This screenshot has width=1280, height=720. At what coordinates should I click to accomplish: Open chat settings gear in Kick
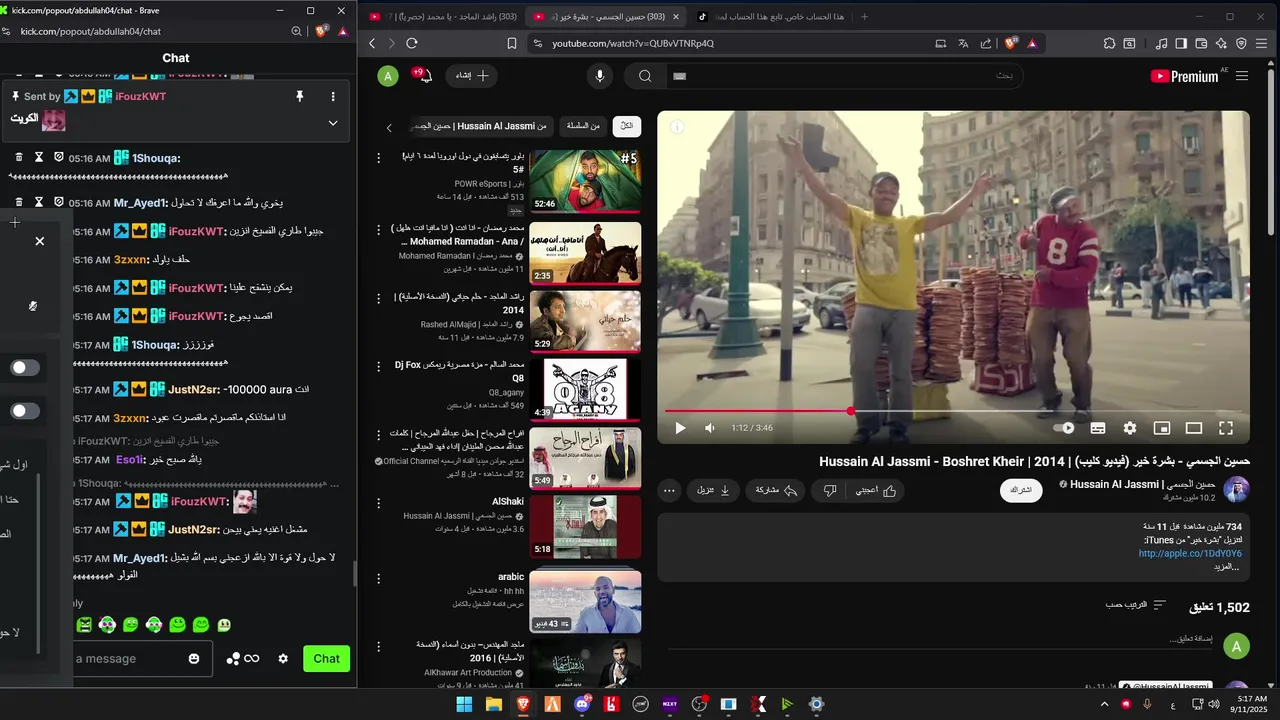click(283, 658)
